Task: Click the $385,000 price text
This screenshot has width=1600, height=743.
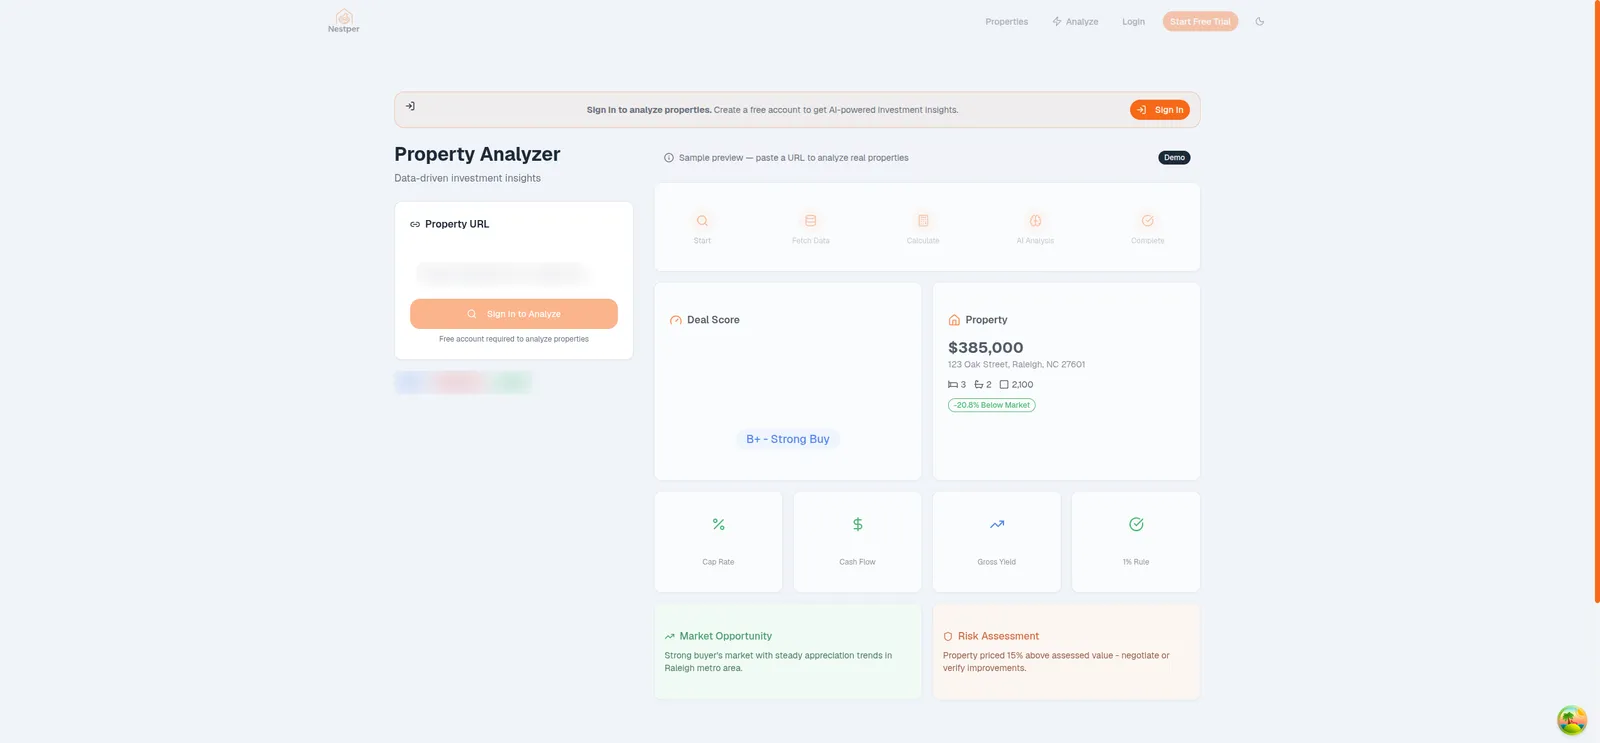Action: (x=985, y=348)
